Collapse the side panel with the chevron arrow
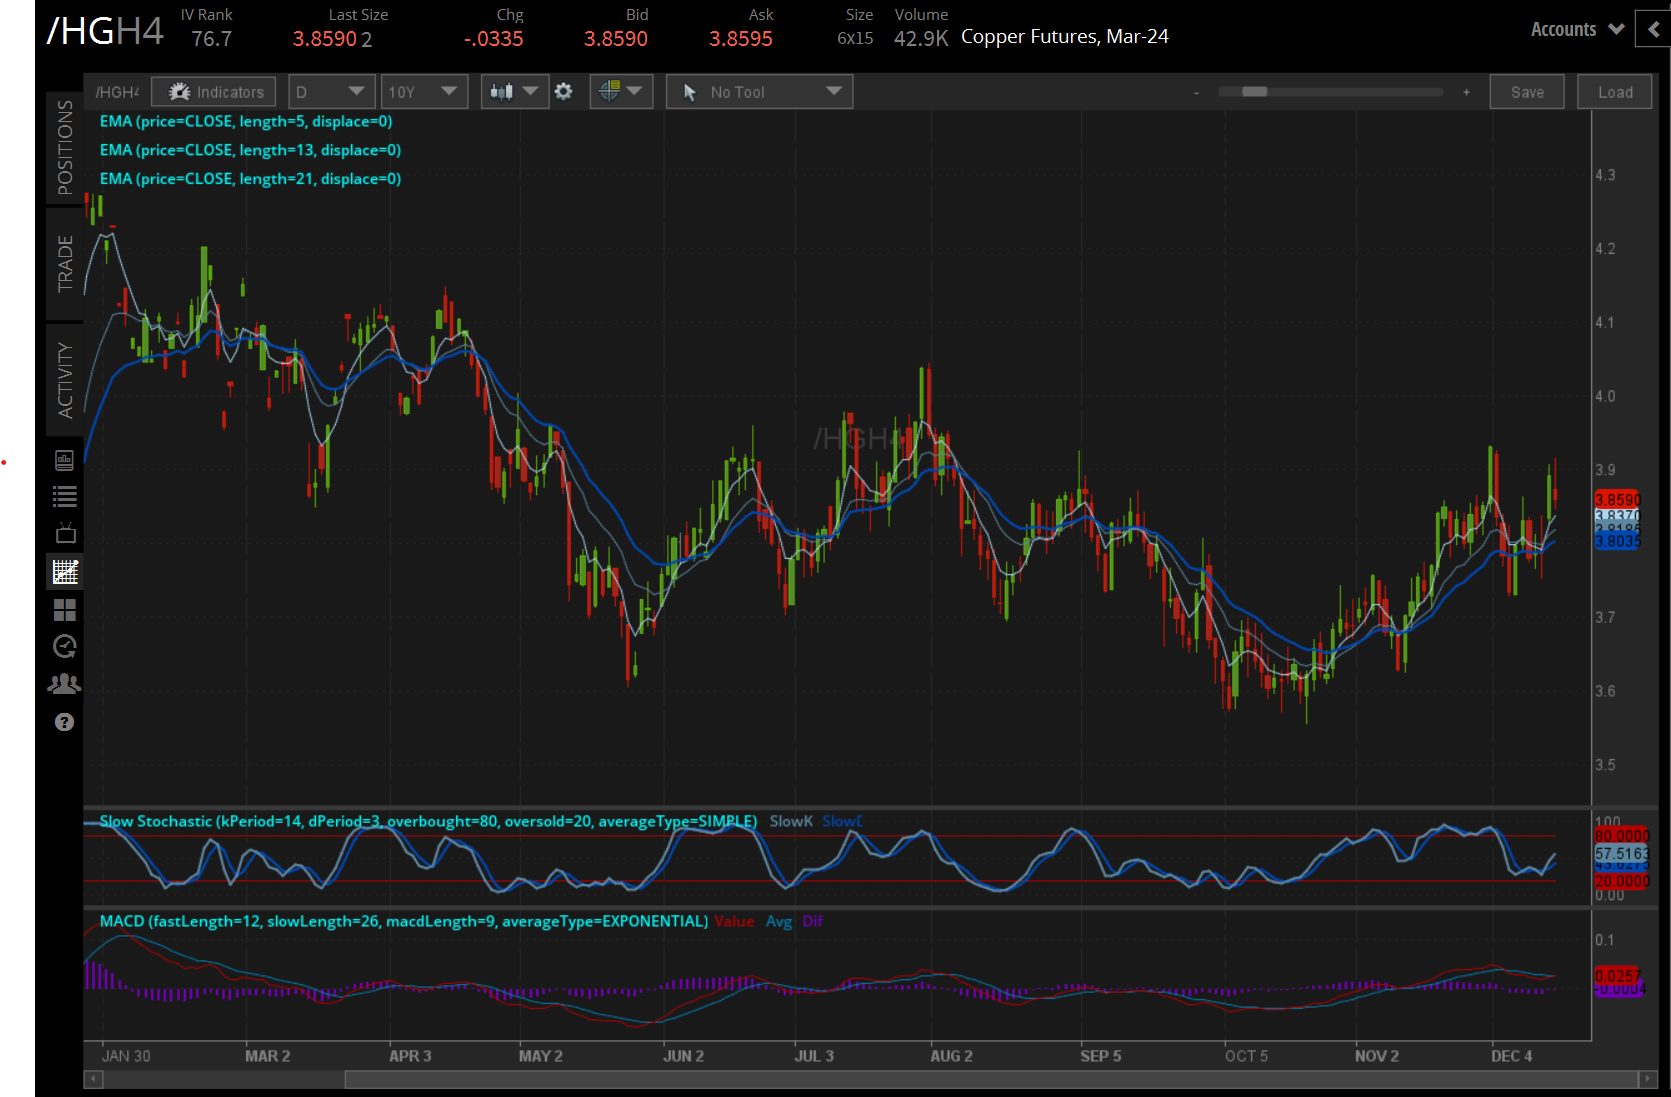The height and width of the screenshot is (1097, 1671). pos(1653,29)
